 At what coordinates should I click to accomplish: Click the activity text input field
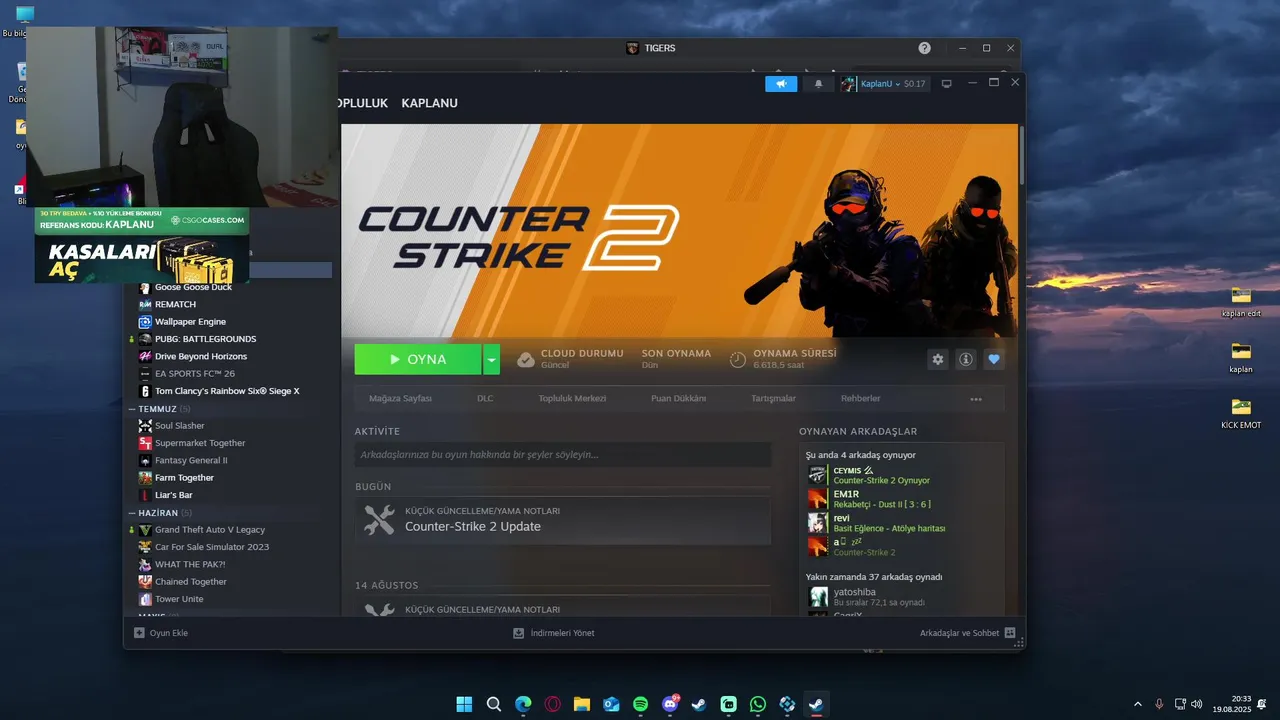tap(563, 455)
